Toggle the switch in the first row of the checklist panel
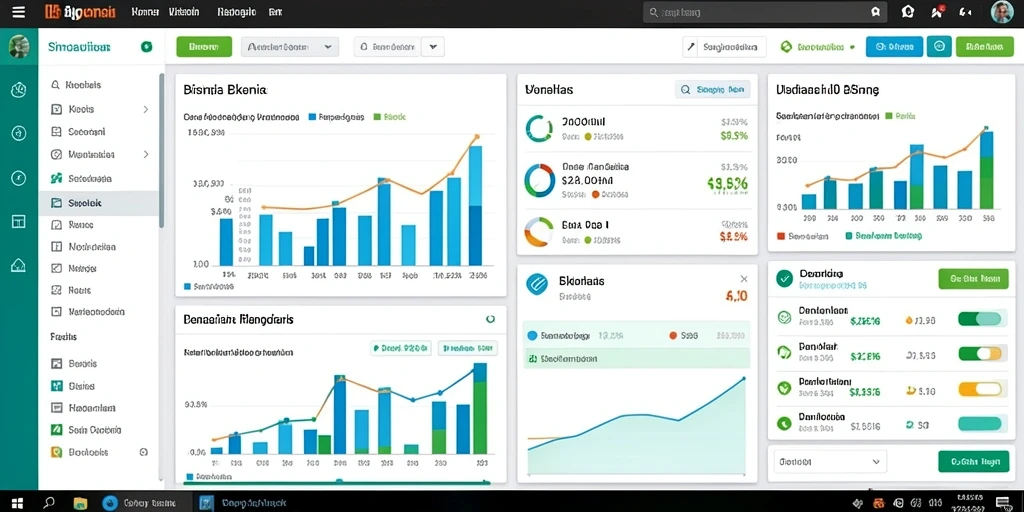 click(x=980, y=319)
